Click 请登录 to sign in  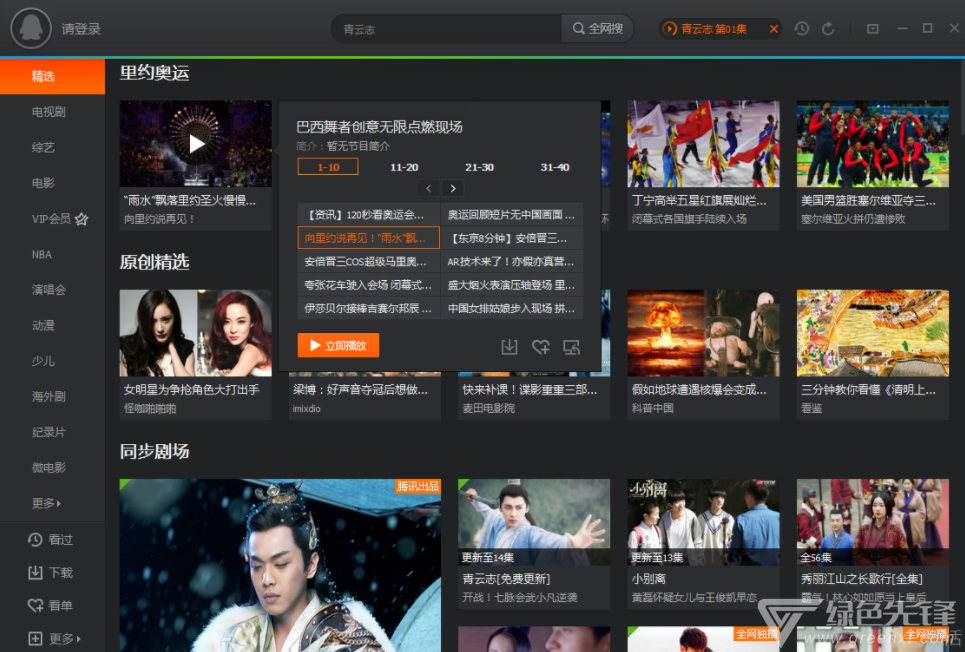[81, 29]
